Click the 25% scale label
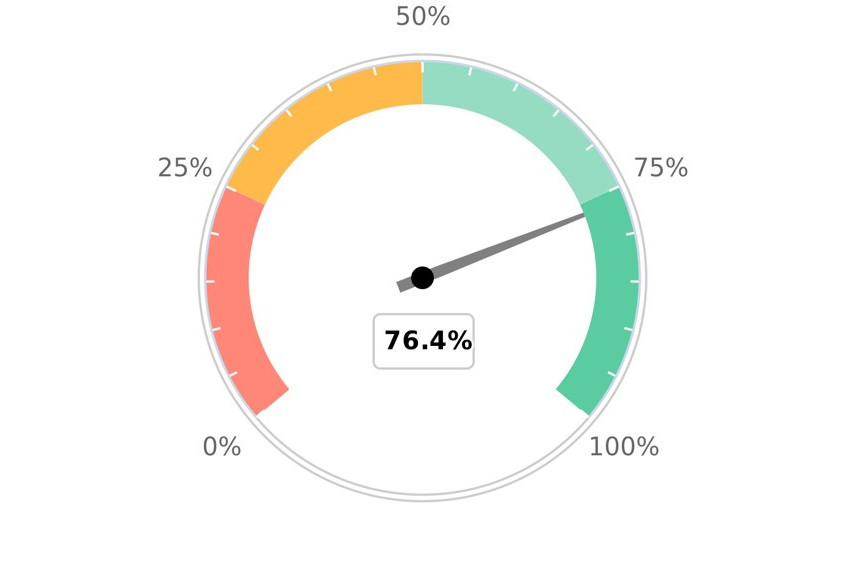 pyautogui.click(x=185, y=168)
